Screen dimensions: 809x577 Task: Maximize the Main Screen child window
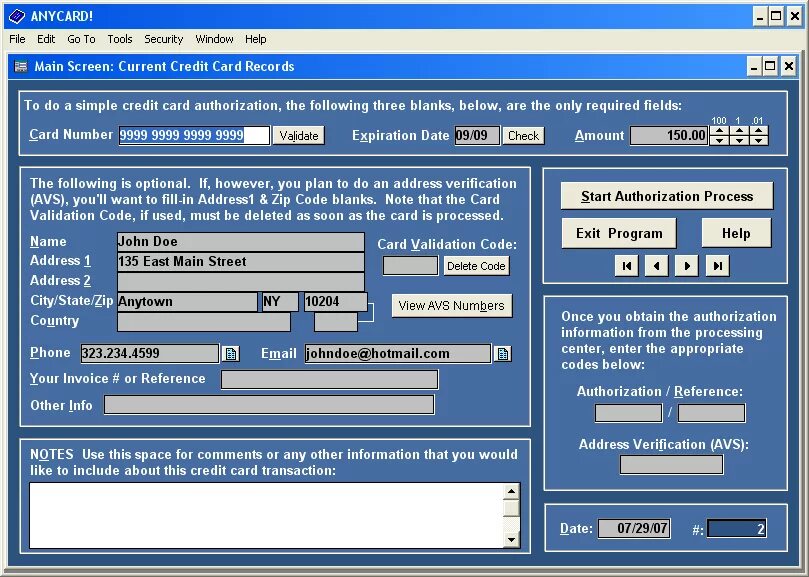pos(770,67)
